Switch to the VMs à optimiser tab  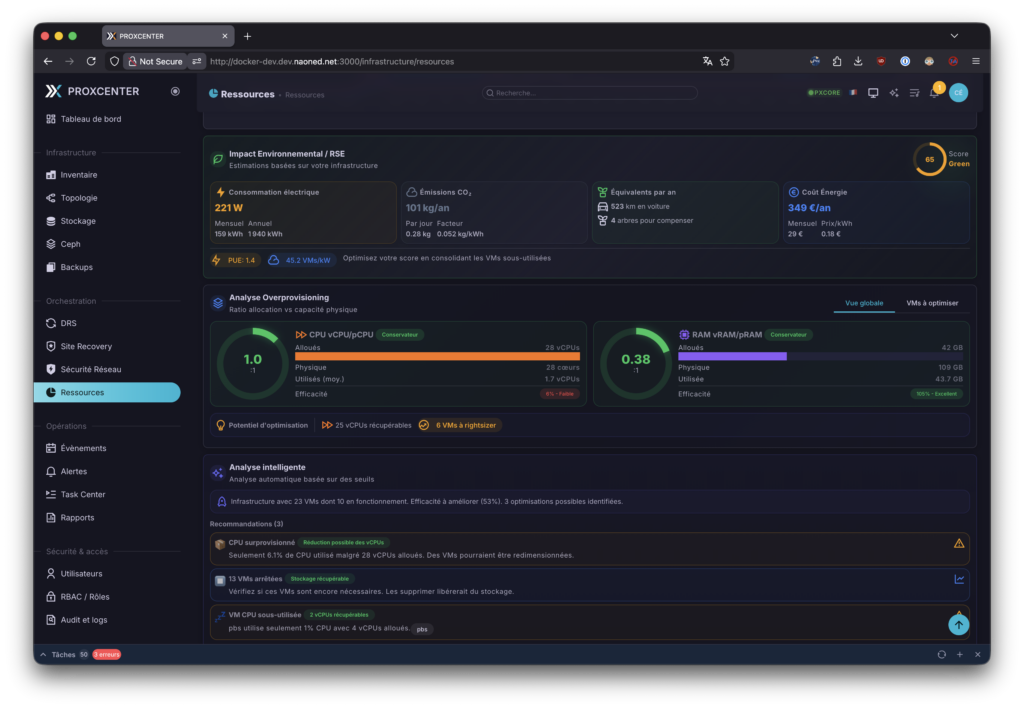coord(931,302)
